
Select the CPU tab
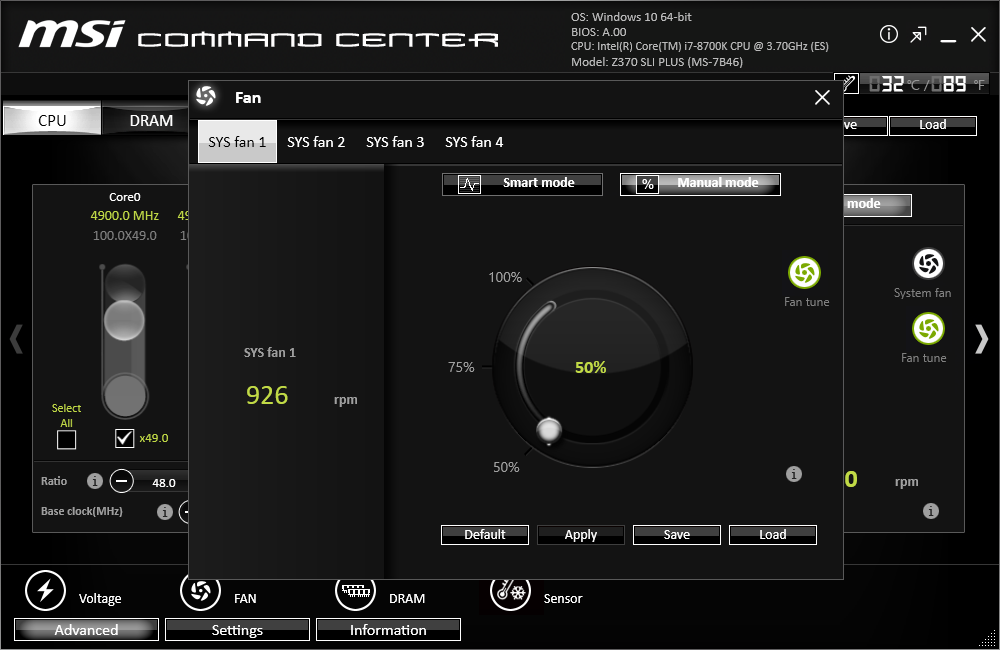52,120
